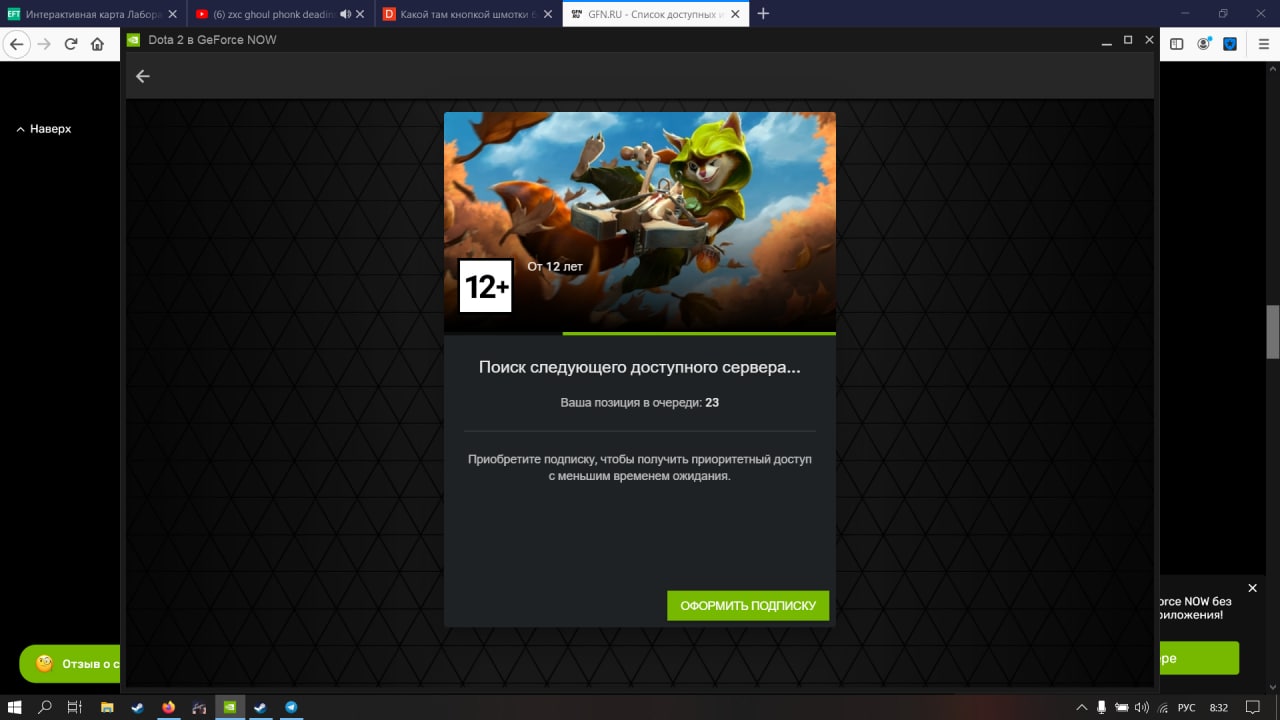Open the browser home page
Image resolution: width=1280 pixels, height=720 pixels.
pyautogui.click(x=97, y=44)
